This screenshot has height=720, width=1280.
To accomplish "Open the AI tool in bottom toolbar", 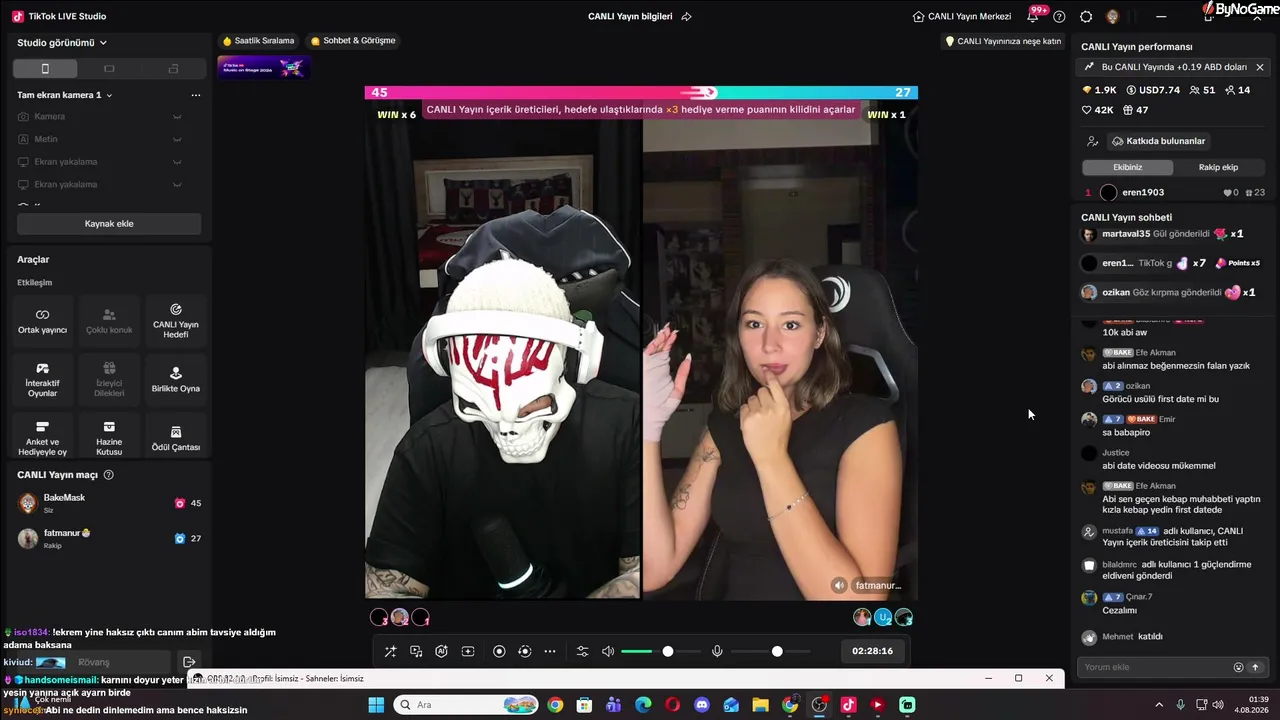I will pos(441,651).
